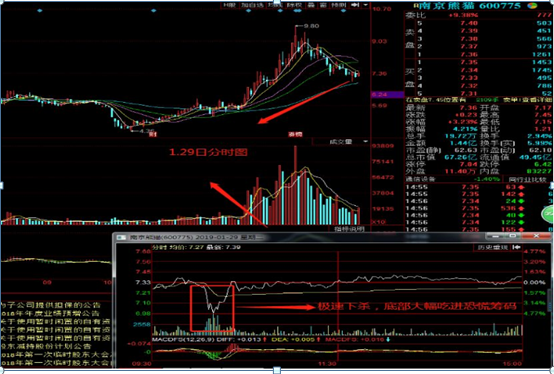
Task: Click the window icon in the intraday title bar
Action: 121,237
